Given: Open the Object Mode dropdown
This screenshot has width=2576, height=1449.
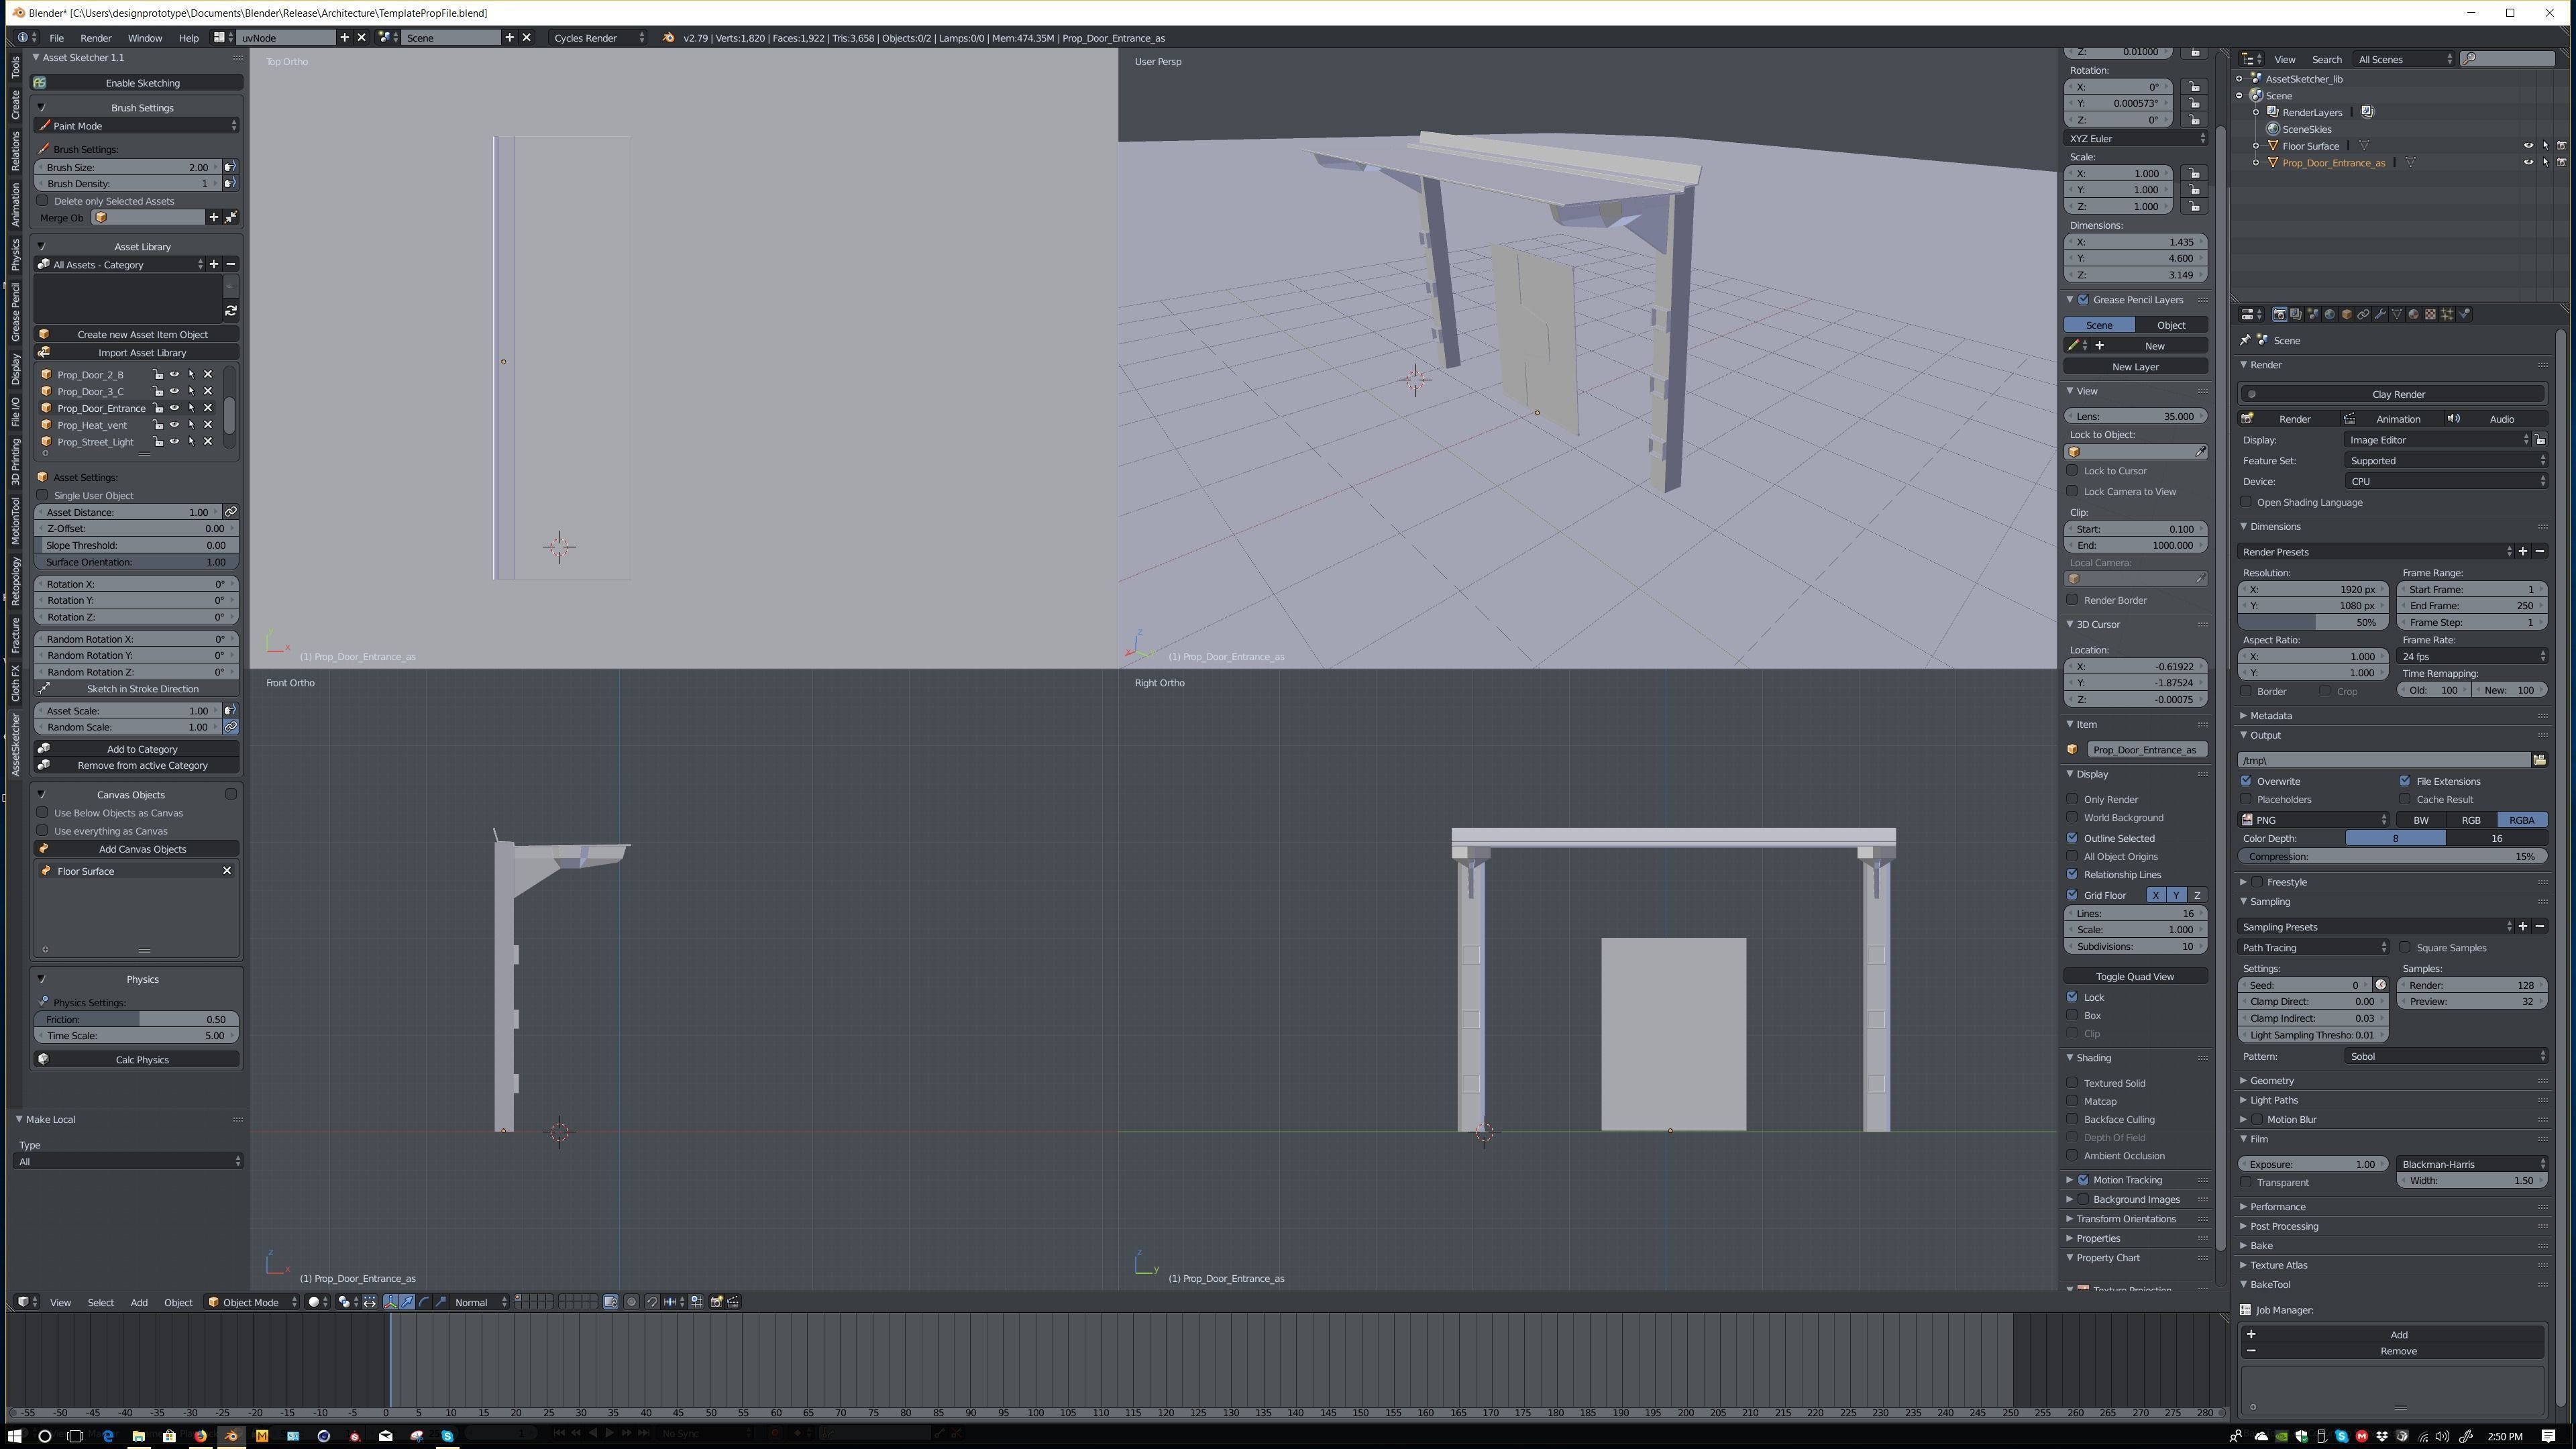Looking at the screenshot, I should [x=252, y=1302].
